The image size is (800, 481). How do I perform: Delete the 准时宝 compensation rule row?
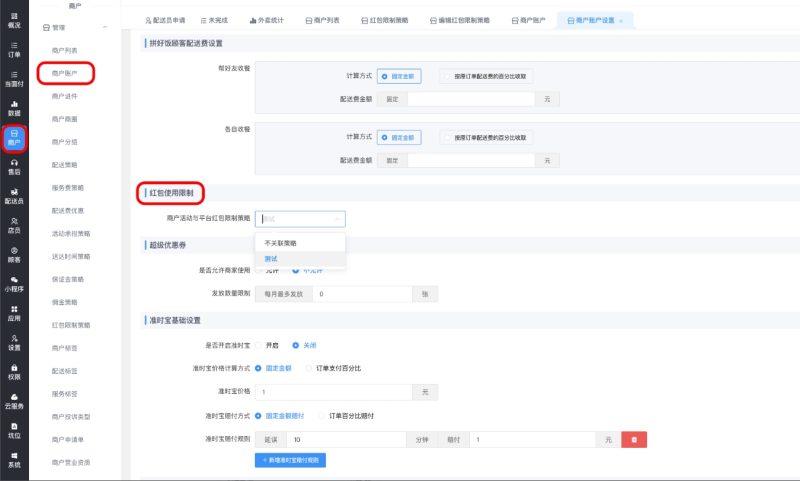coord(634,440)
